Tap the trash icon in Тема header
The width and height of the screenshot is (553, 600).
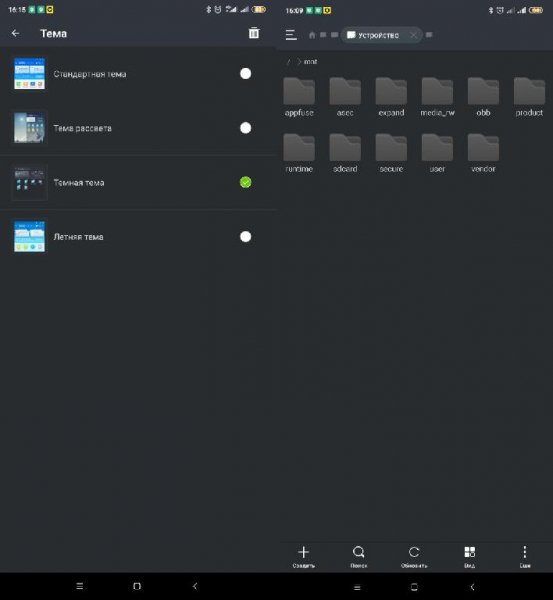pyautogui.click(x=254, y=33)
